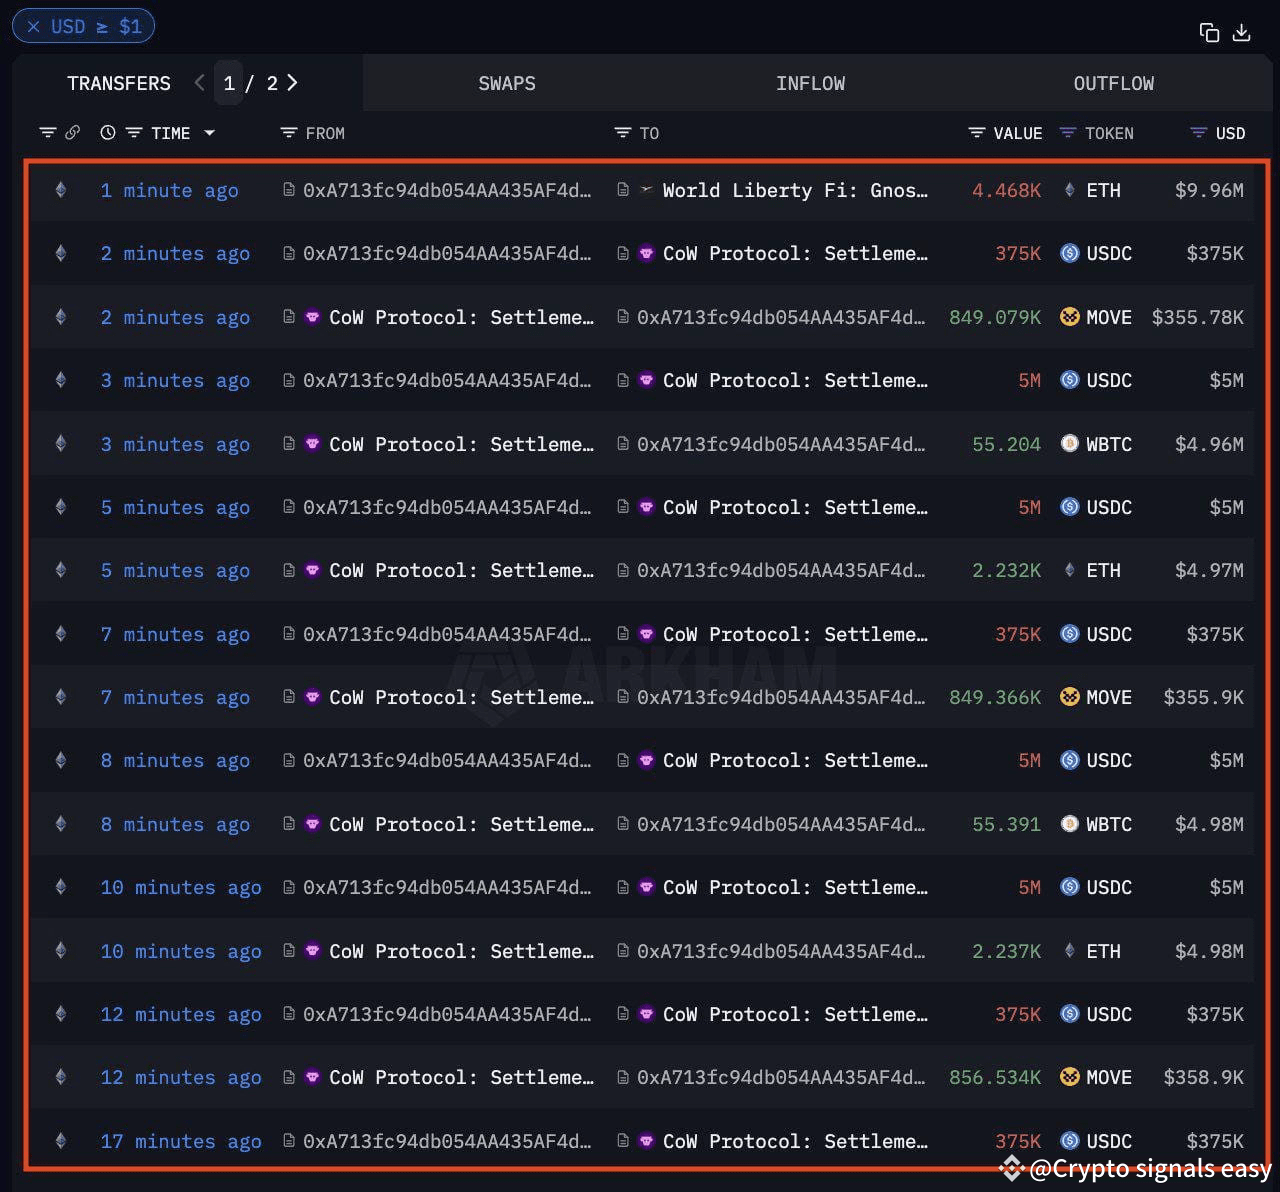Switch to the SWAPS tab
The height and width of the screenshot is (1192, 1280).
507,83
